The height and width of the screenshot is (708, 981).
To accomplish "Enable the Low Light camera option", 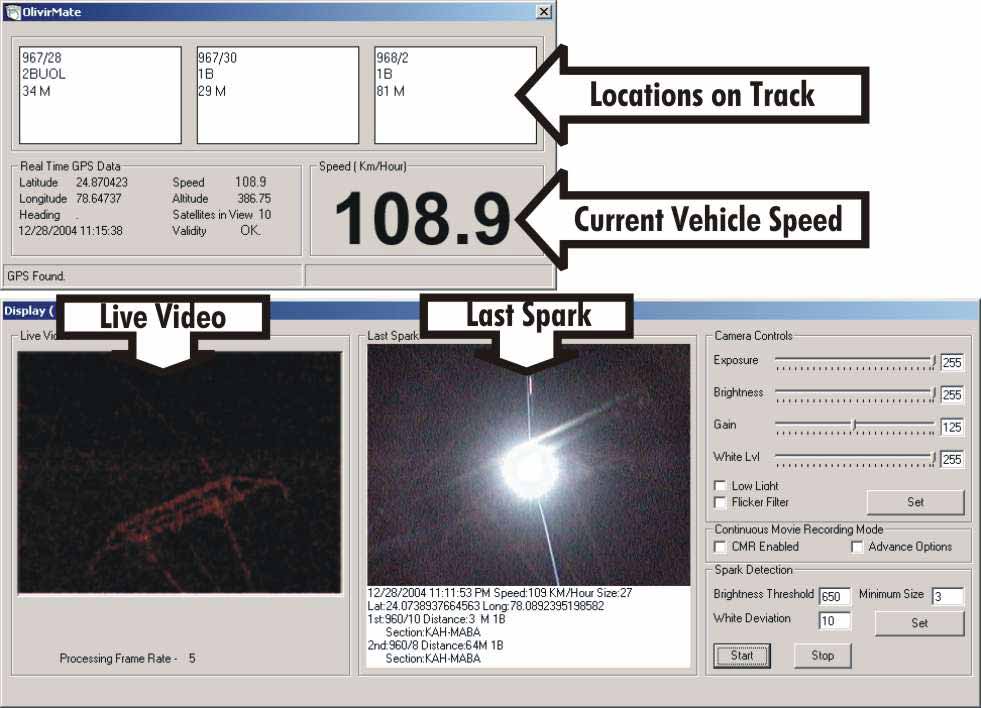I will (718, 486).
